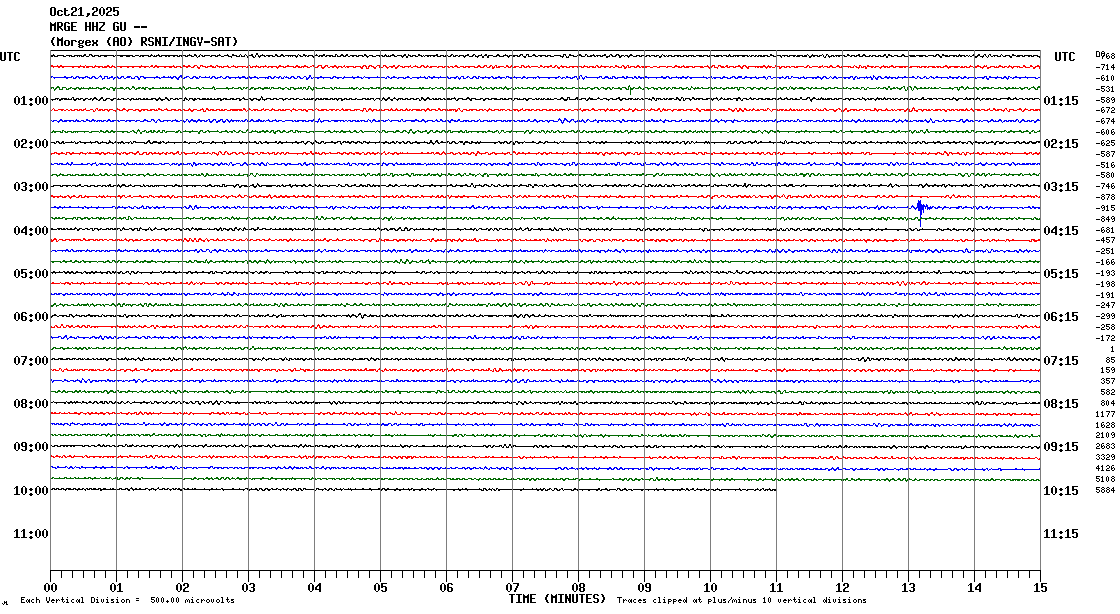This screenshot has width=1120, height=614.
Task: Click minute 00 tick label on bottom axis
Action: point(51,587)
